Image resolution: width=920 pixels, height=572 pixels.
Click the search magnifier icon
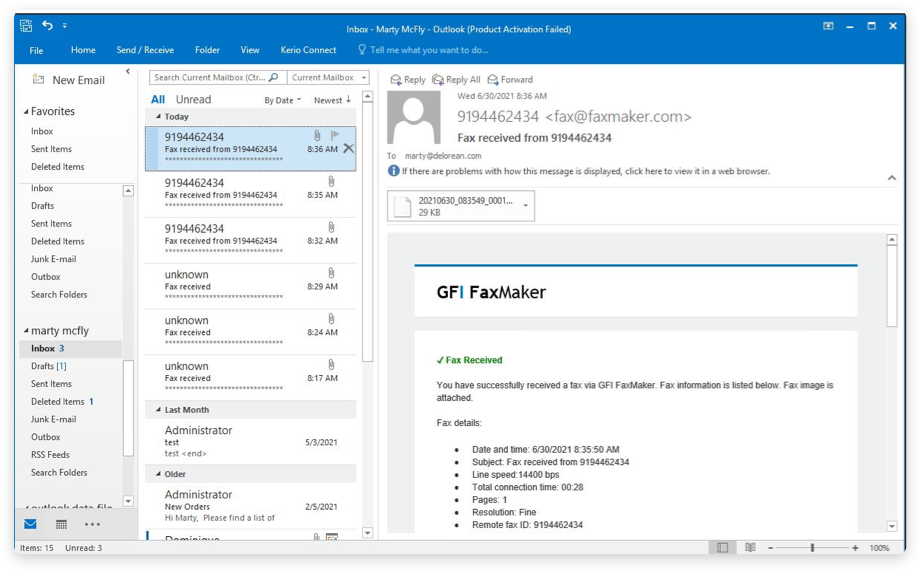(273, 77)
